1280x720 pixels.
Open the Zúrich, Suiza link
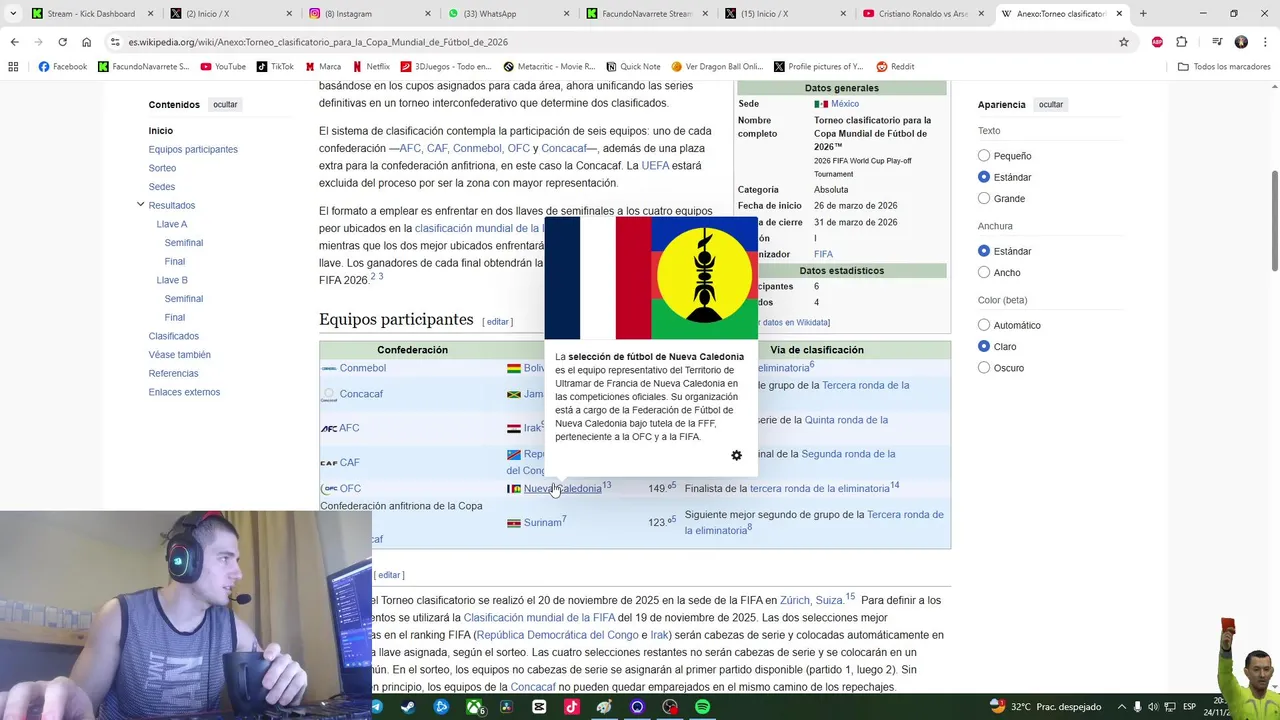point(811,601)
